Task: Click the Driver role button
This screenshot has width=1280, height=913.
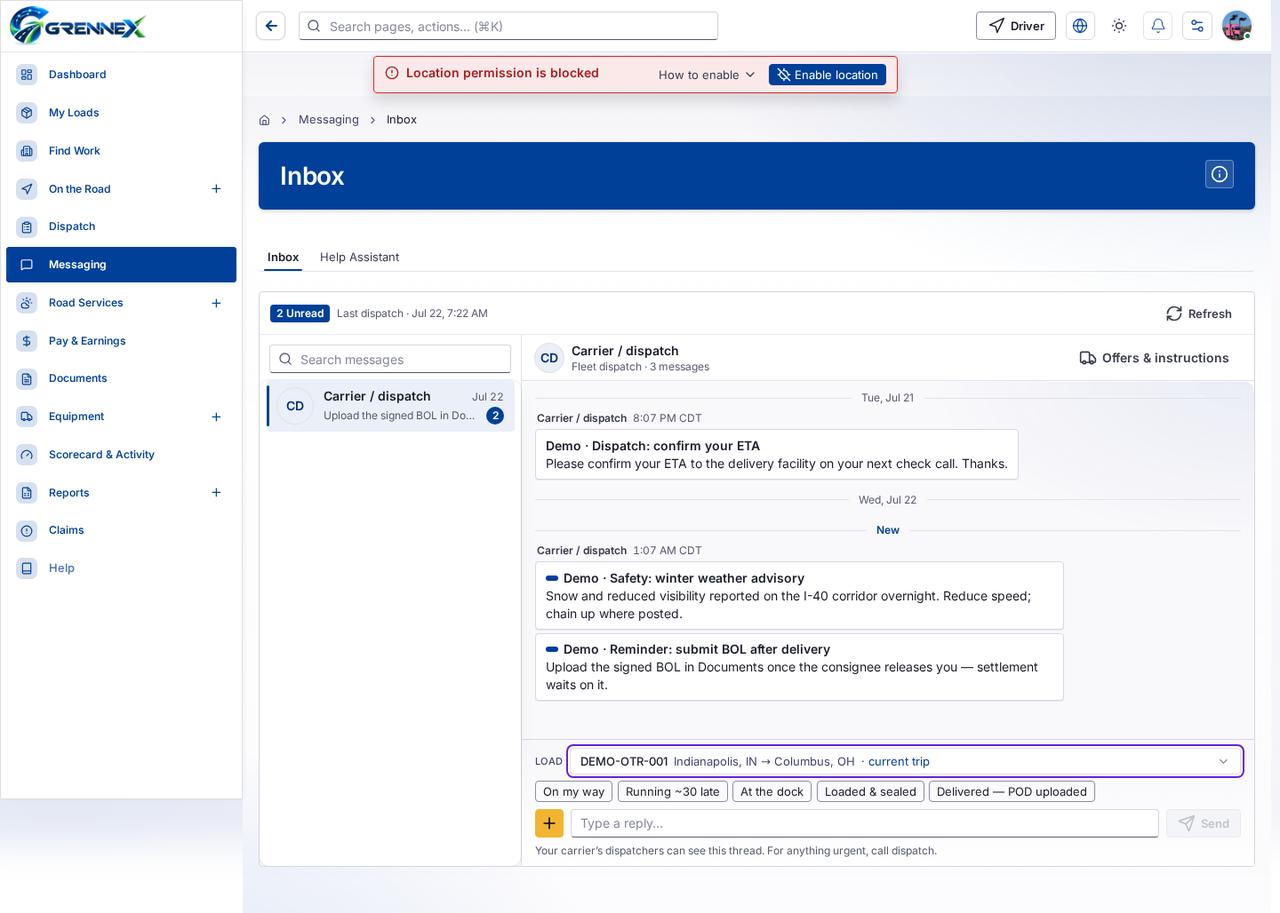Action: pyautogui.click(x=1016, y=26)
